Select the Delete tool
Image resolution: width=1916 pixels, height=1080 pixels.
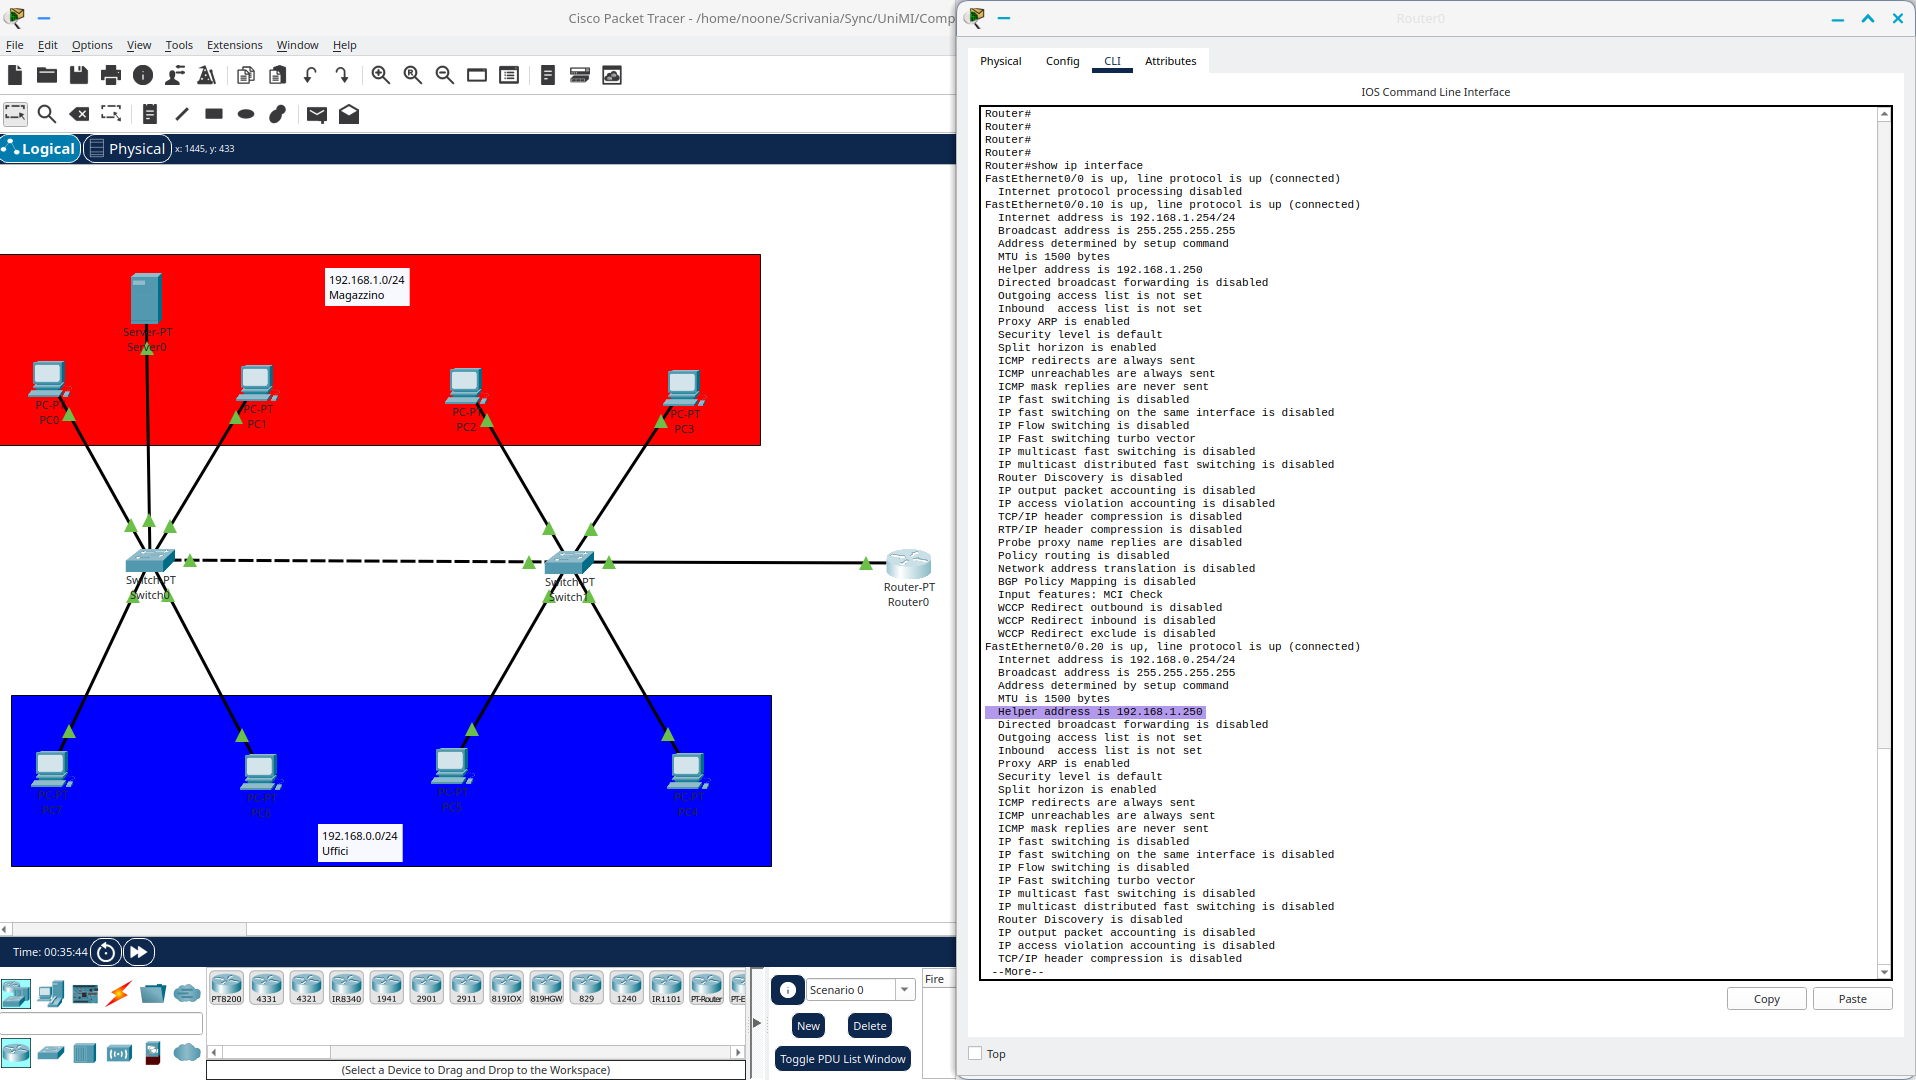click(79, 114)
